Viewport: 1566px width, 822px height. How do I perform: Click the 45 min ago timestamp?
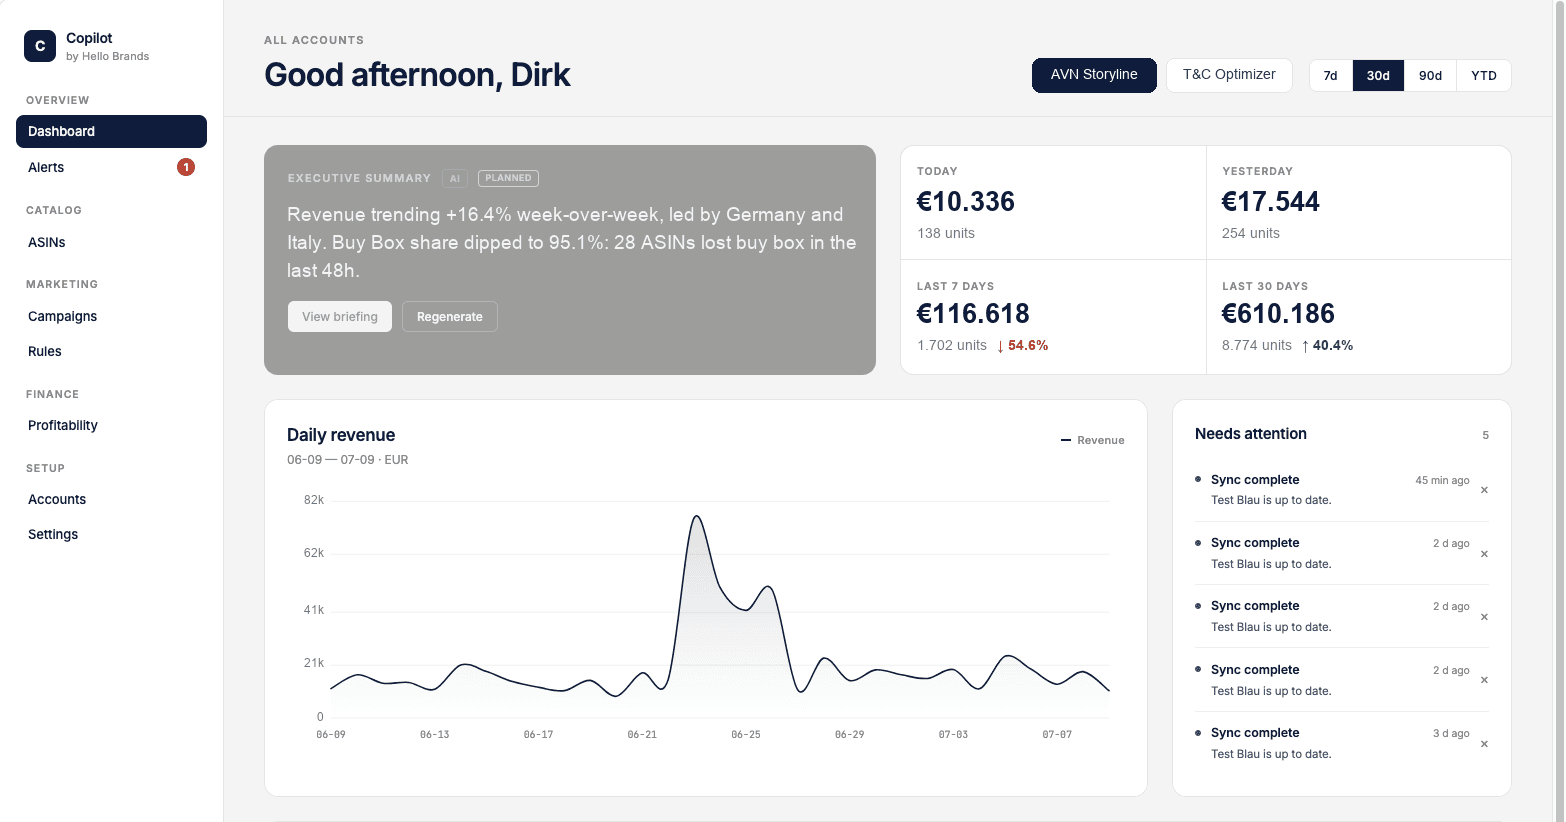1442,480
